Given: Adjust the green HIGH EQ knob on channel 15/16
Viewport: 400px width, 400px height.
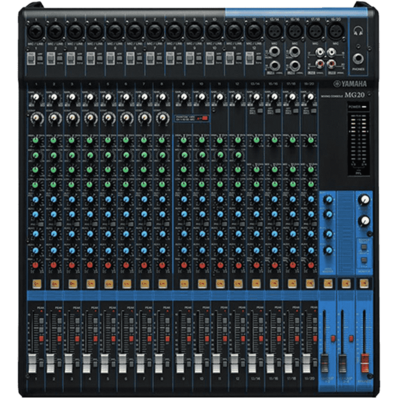Looking at the screenshot, I should point(274,140).
